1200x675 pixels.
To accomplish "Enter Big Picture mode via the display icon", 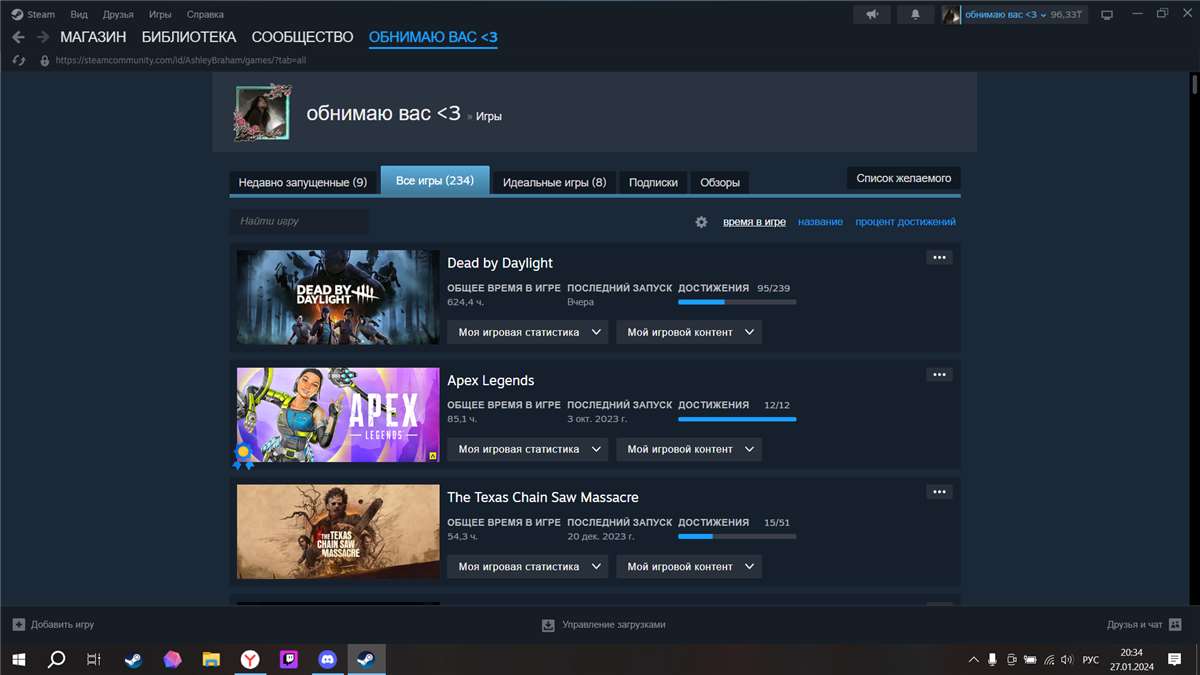I will 1107,13.
